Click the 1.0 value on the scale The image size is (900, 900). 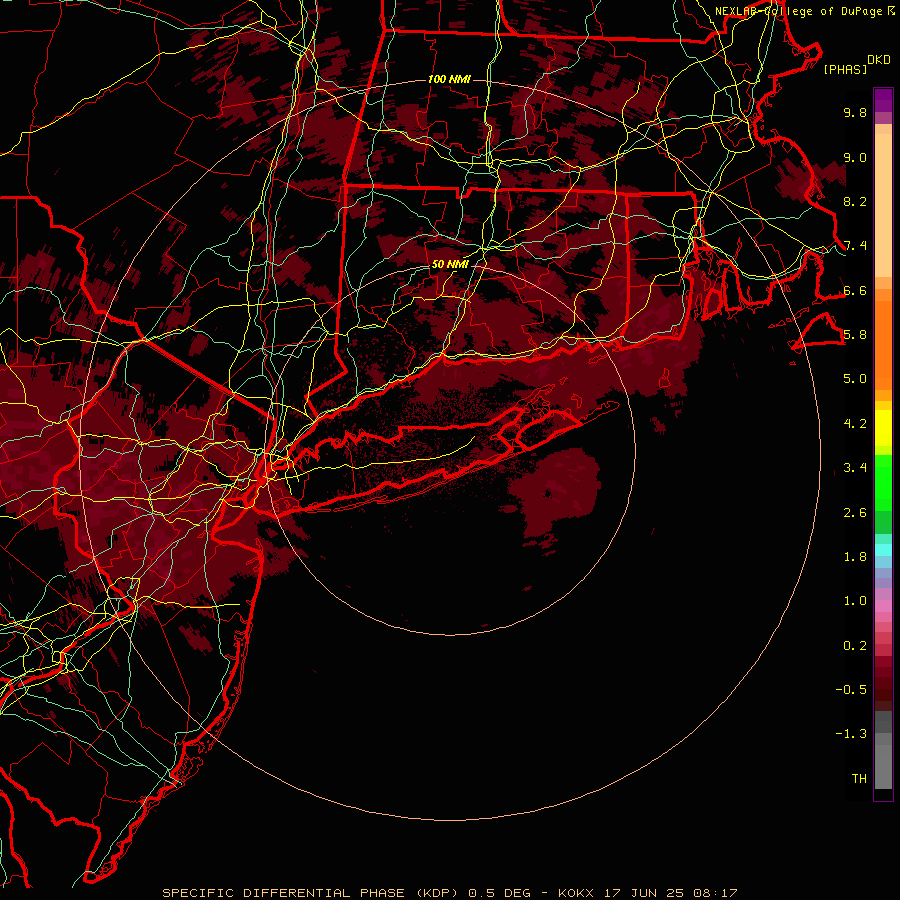(x=855, y=601)
